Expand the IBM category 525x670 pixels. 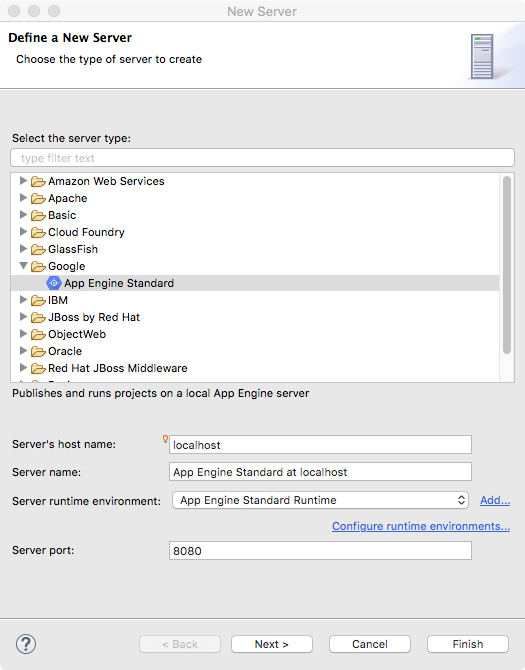point(23,300)
